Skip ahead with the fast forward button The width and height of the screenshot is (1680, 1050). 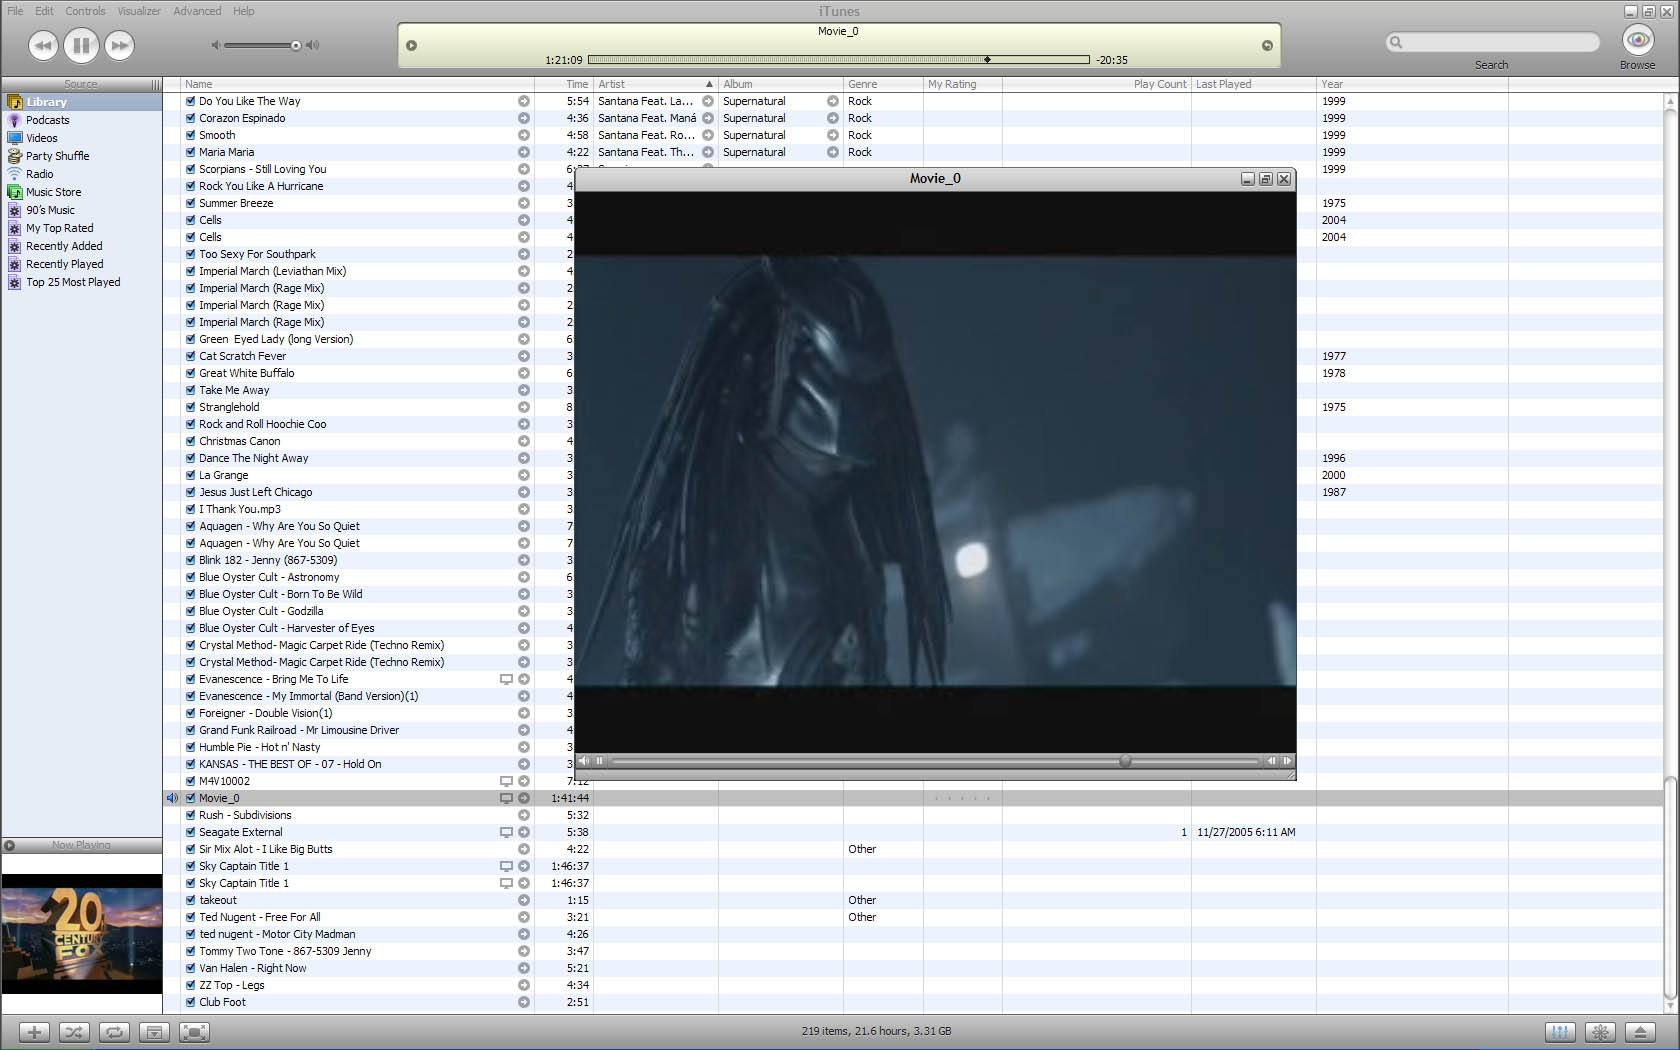point(119,45)
